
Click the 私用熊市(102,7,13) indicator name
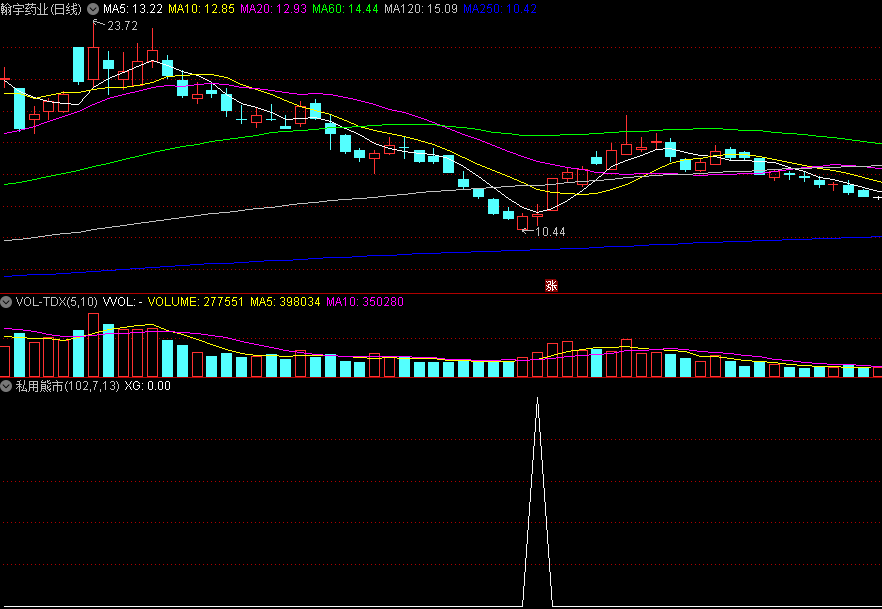coord(68,386)
